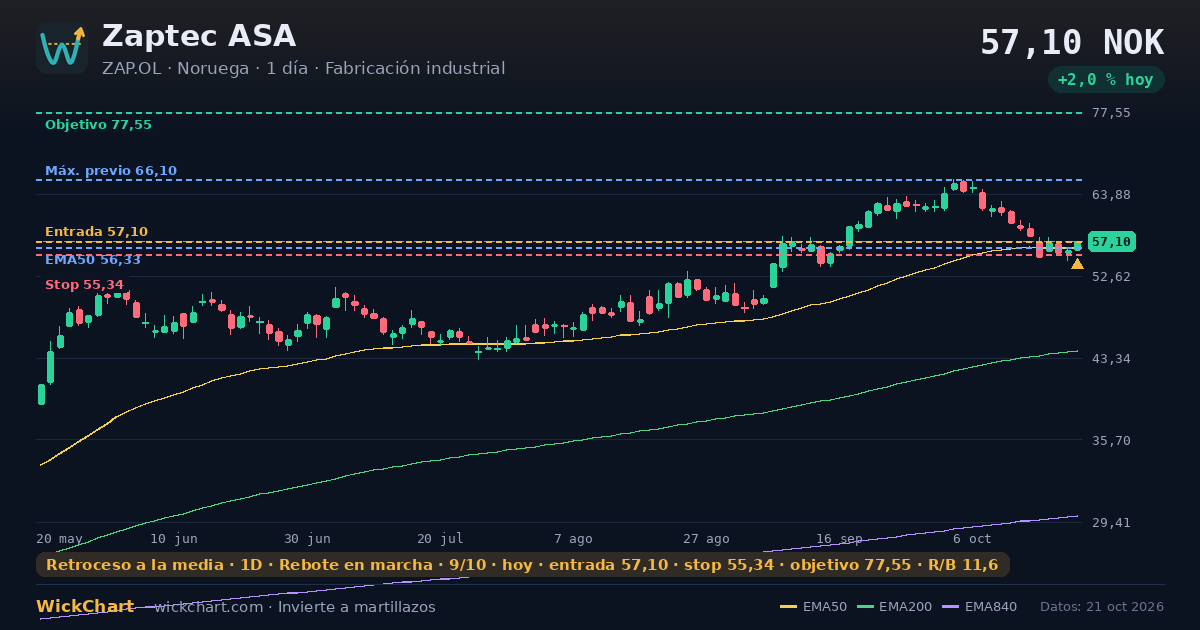Click the orange triangle entry marker
The image size is (1200, 630).
point(1077,264)
